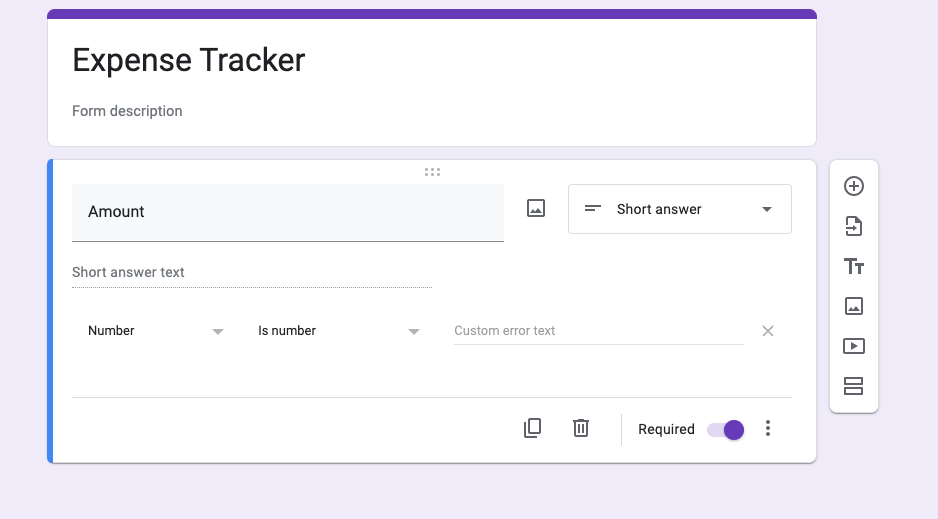Edit the Amount question title field

(x=288, y=212)
